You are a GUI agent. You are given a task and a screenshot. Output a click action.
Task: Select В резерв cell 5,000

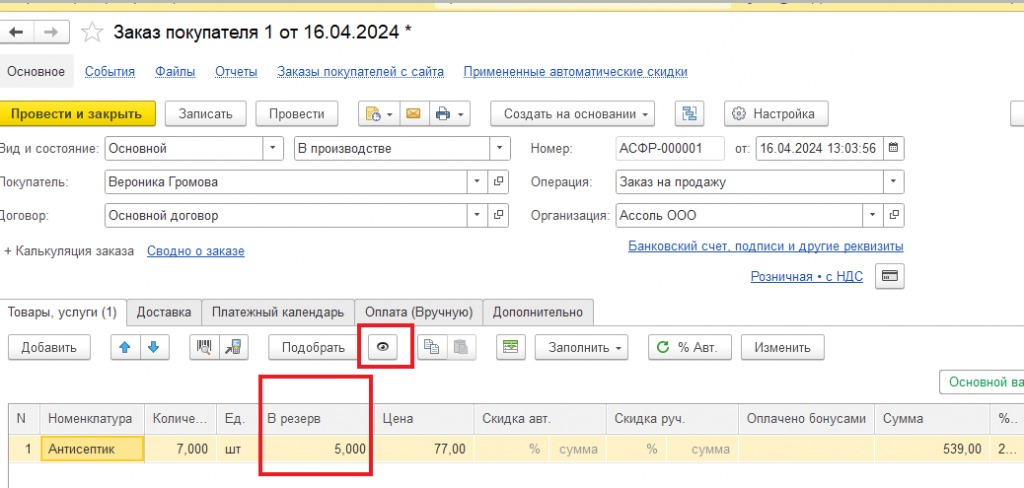click(x=318, y=449)
